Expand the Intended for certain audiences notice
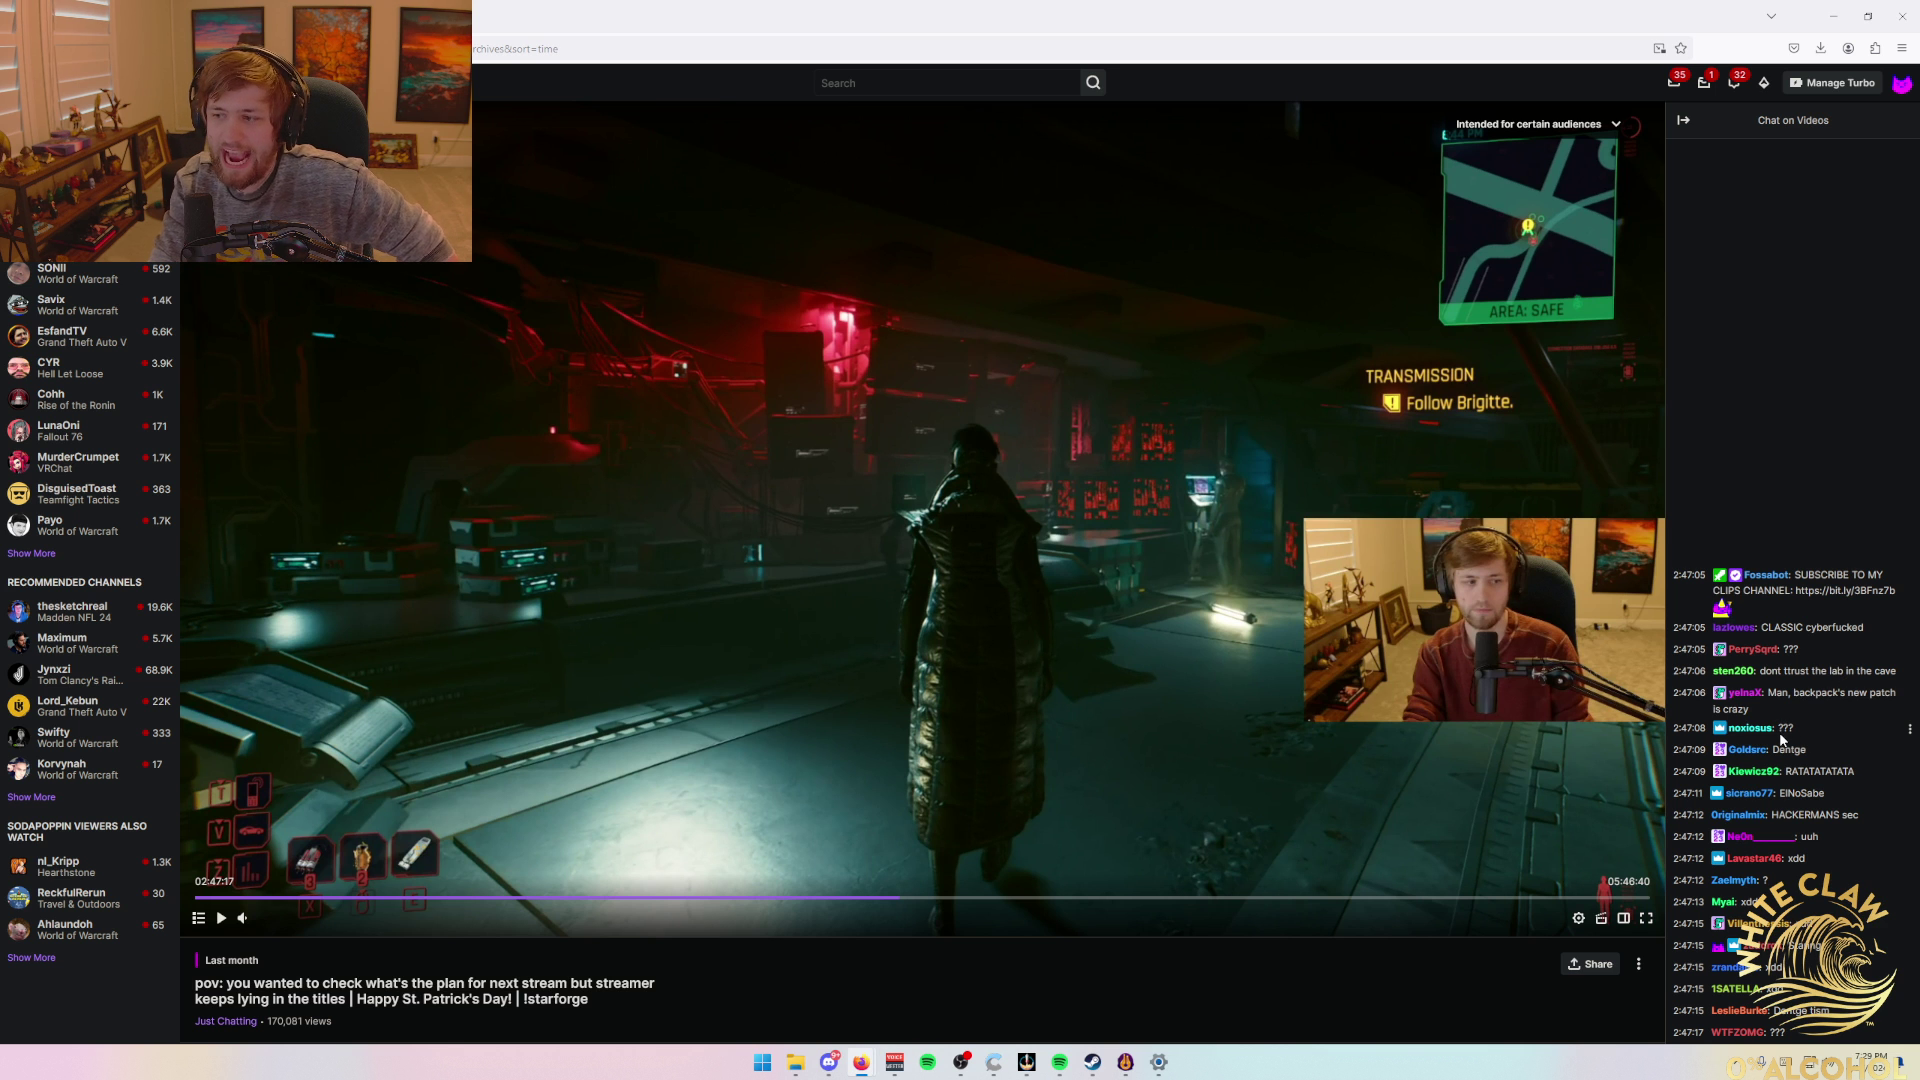Image resolution: width=1920 pixels, height=1080 pixels. (x=1616, y=124)
